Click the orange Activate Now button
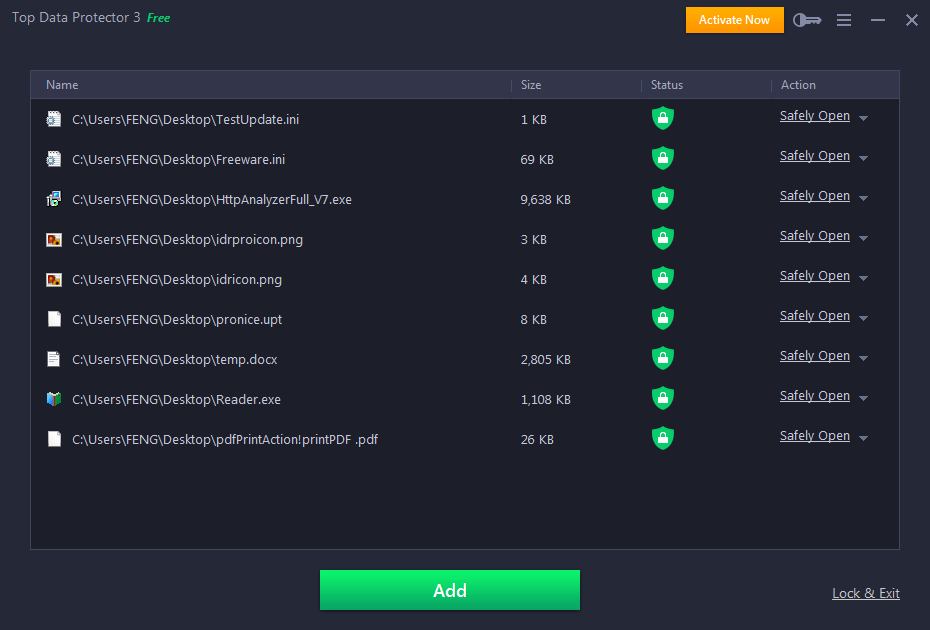930x630 pixels. pyautogui.click(x=734, y=19)
